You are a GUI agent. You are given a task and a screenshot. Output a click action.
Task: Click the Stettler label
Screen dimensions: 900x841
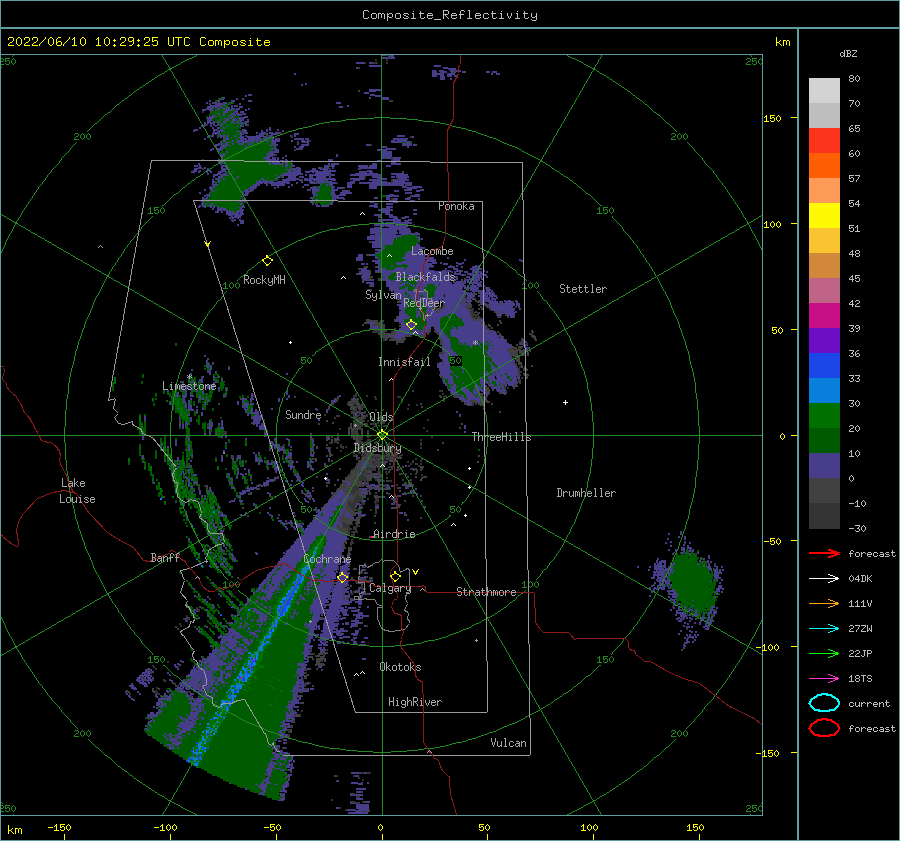(x=583, y=289)
